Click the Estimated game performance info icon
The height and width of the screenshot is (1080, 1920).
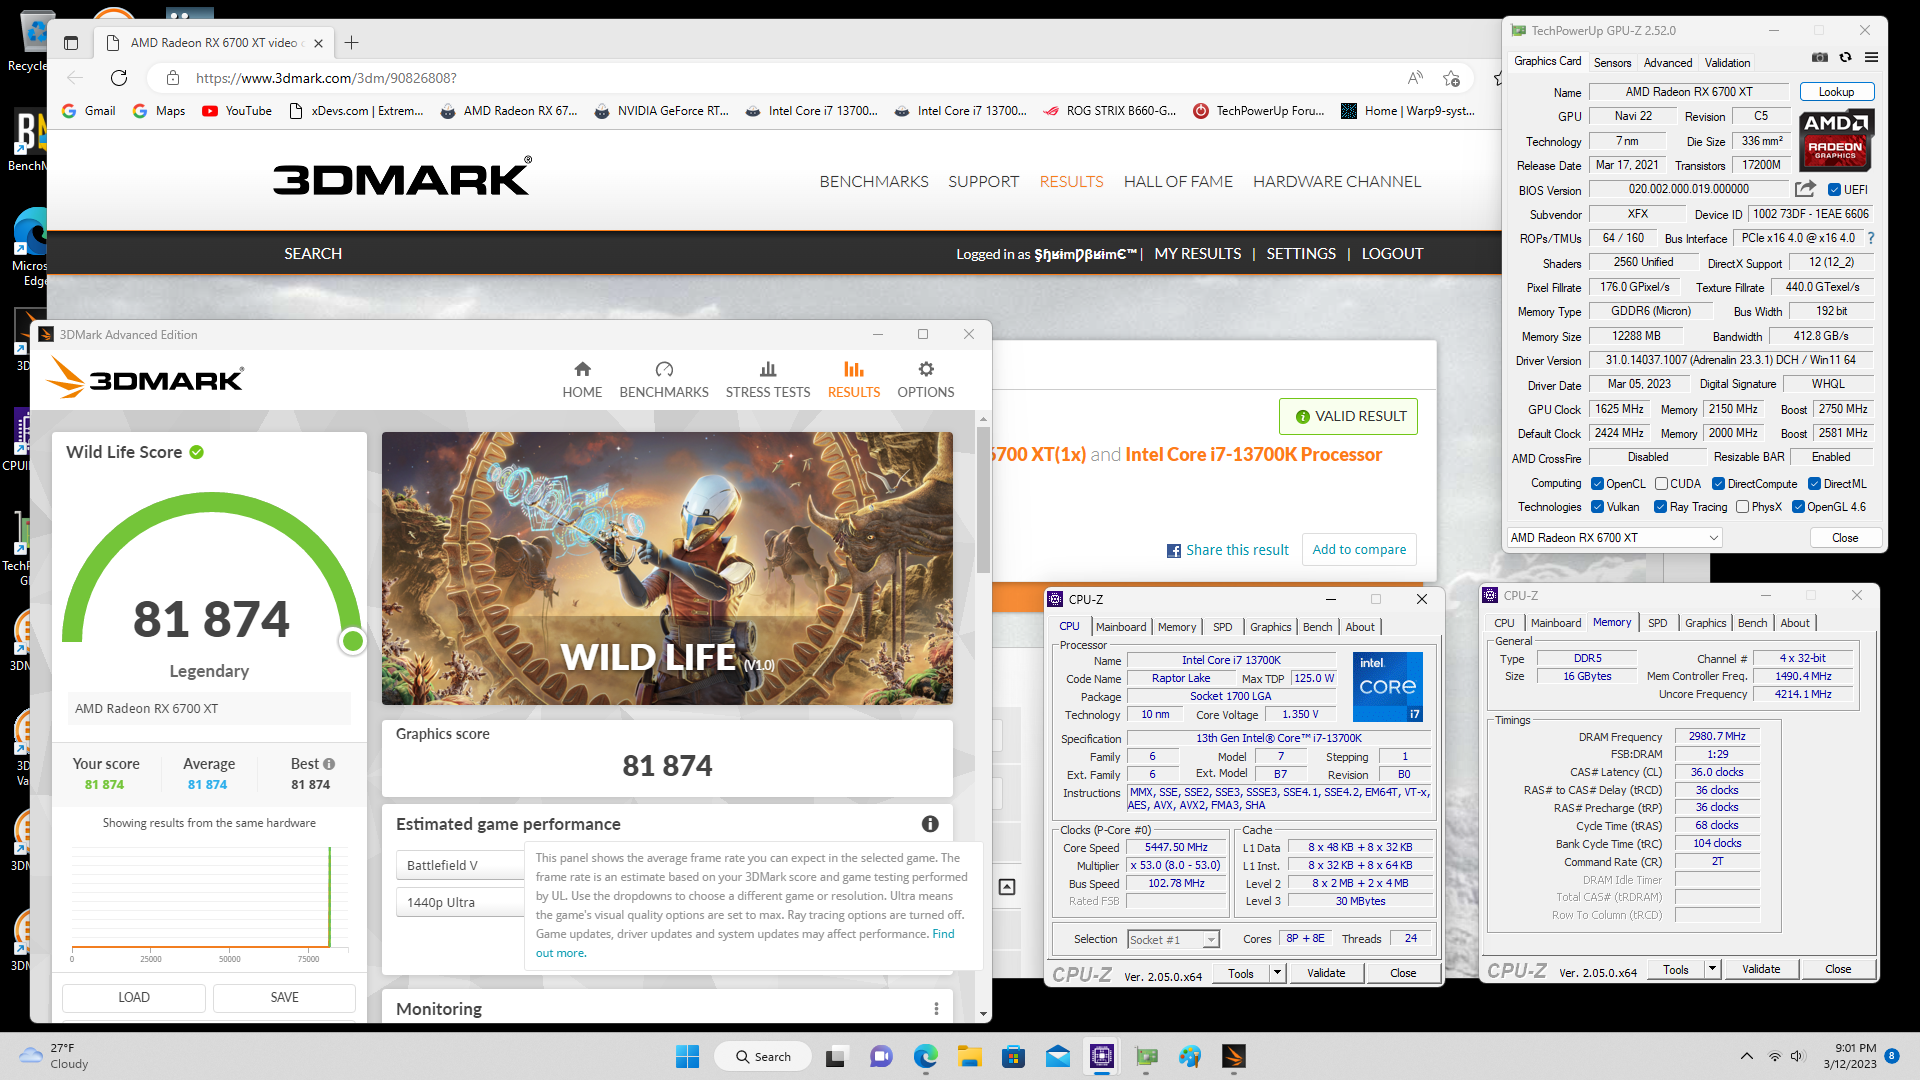tap(930, 824)
